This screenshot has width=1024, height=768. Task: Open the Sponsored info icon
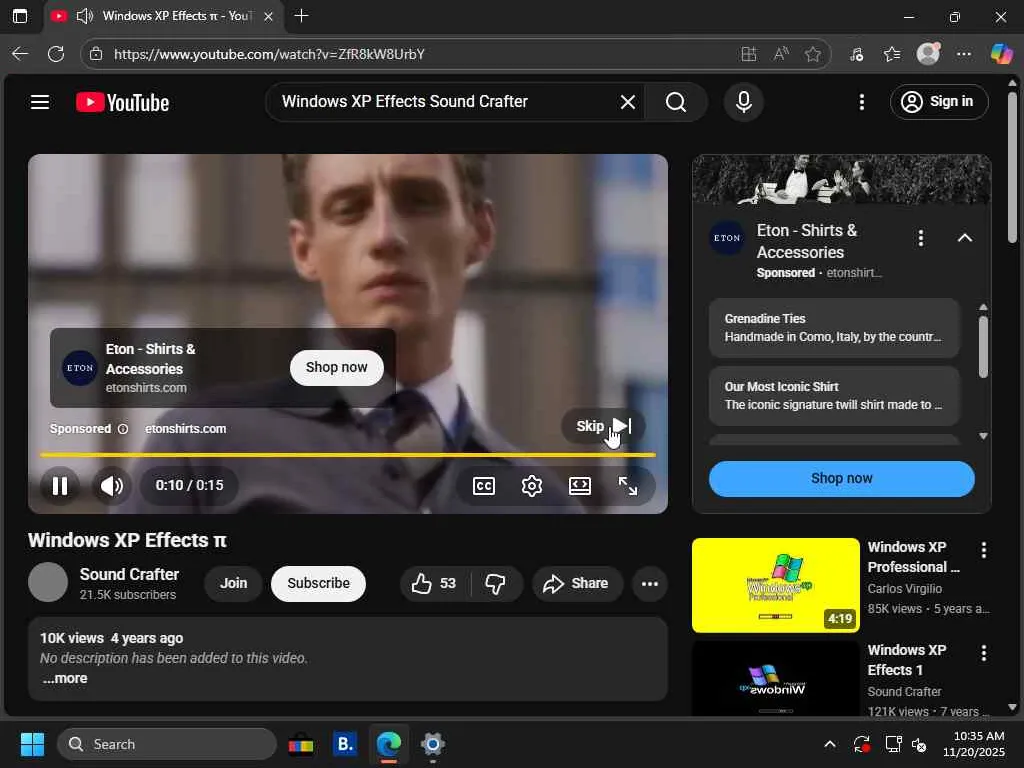coord(123,429)
